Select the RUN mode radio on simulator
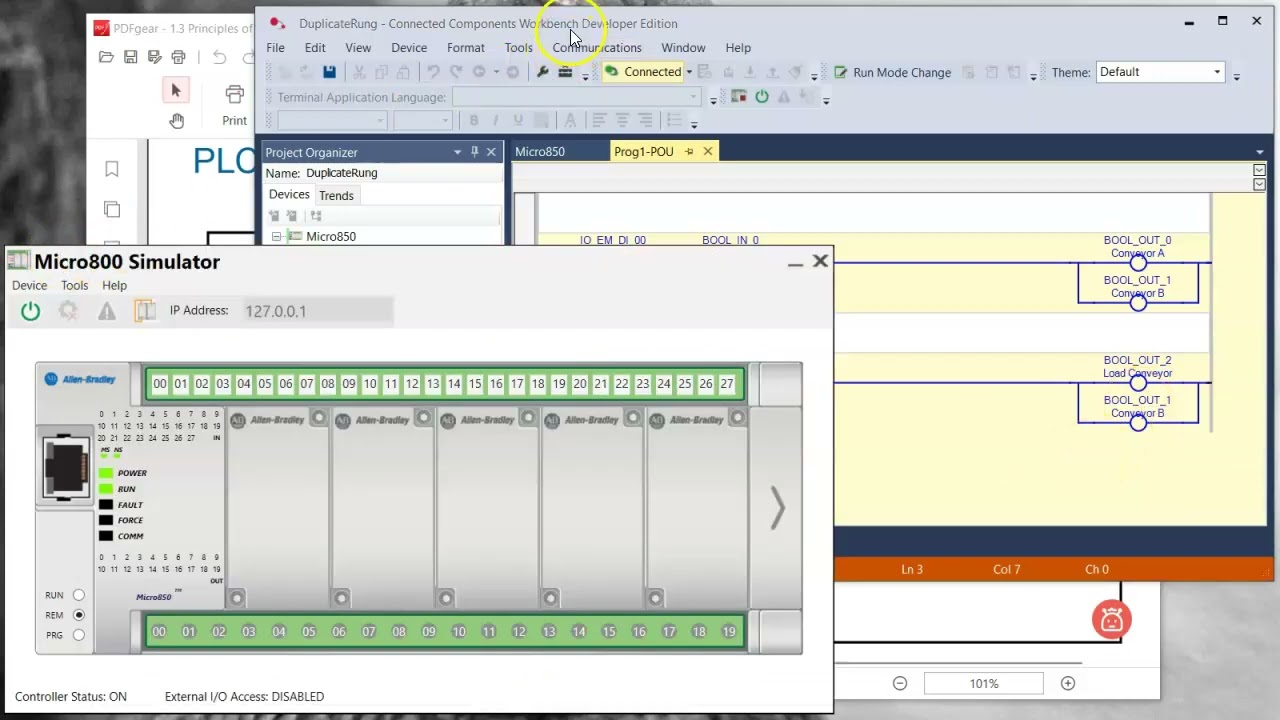1280x720 pixels. (79, 595)
